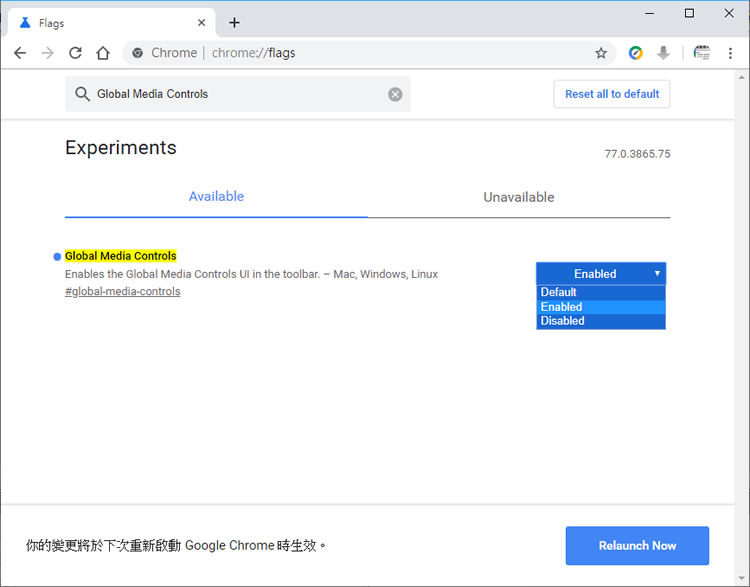The width and height of the screenshot is (750, 587).
Task: Collapse the Enabled dropdown for Global Media Controls
Action: (x=601, y=274)
